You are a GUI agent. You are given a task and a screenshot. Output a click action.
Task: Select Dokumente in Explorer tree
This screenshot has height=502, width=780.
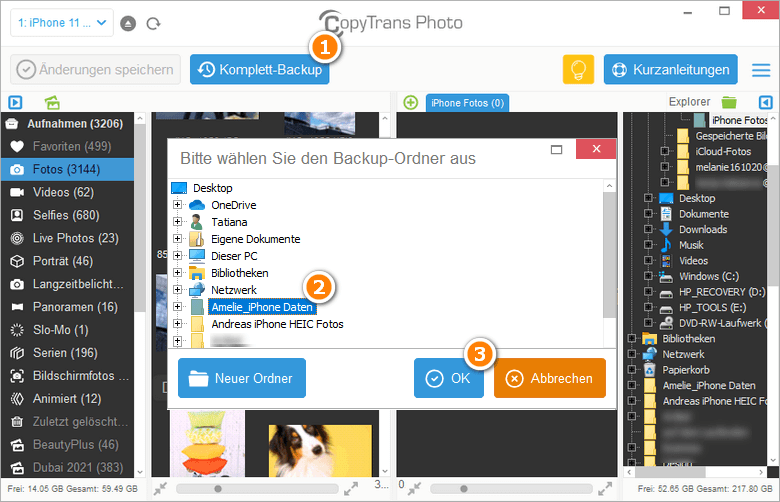[704, 214]
